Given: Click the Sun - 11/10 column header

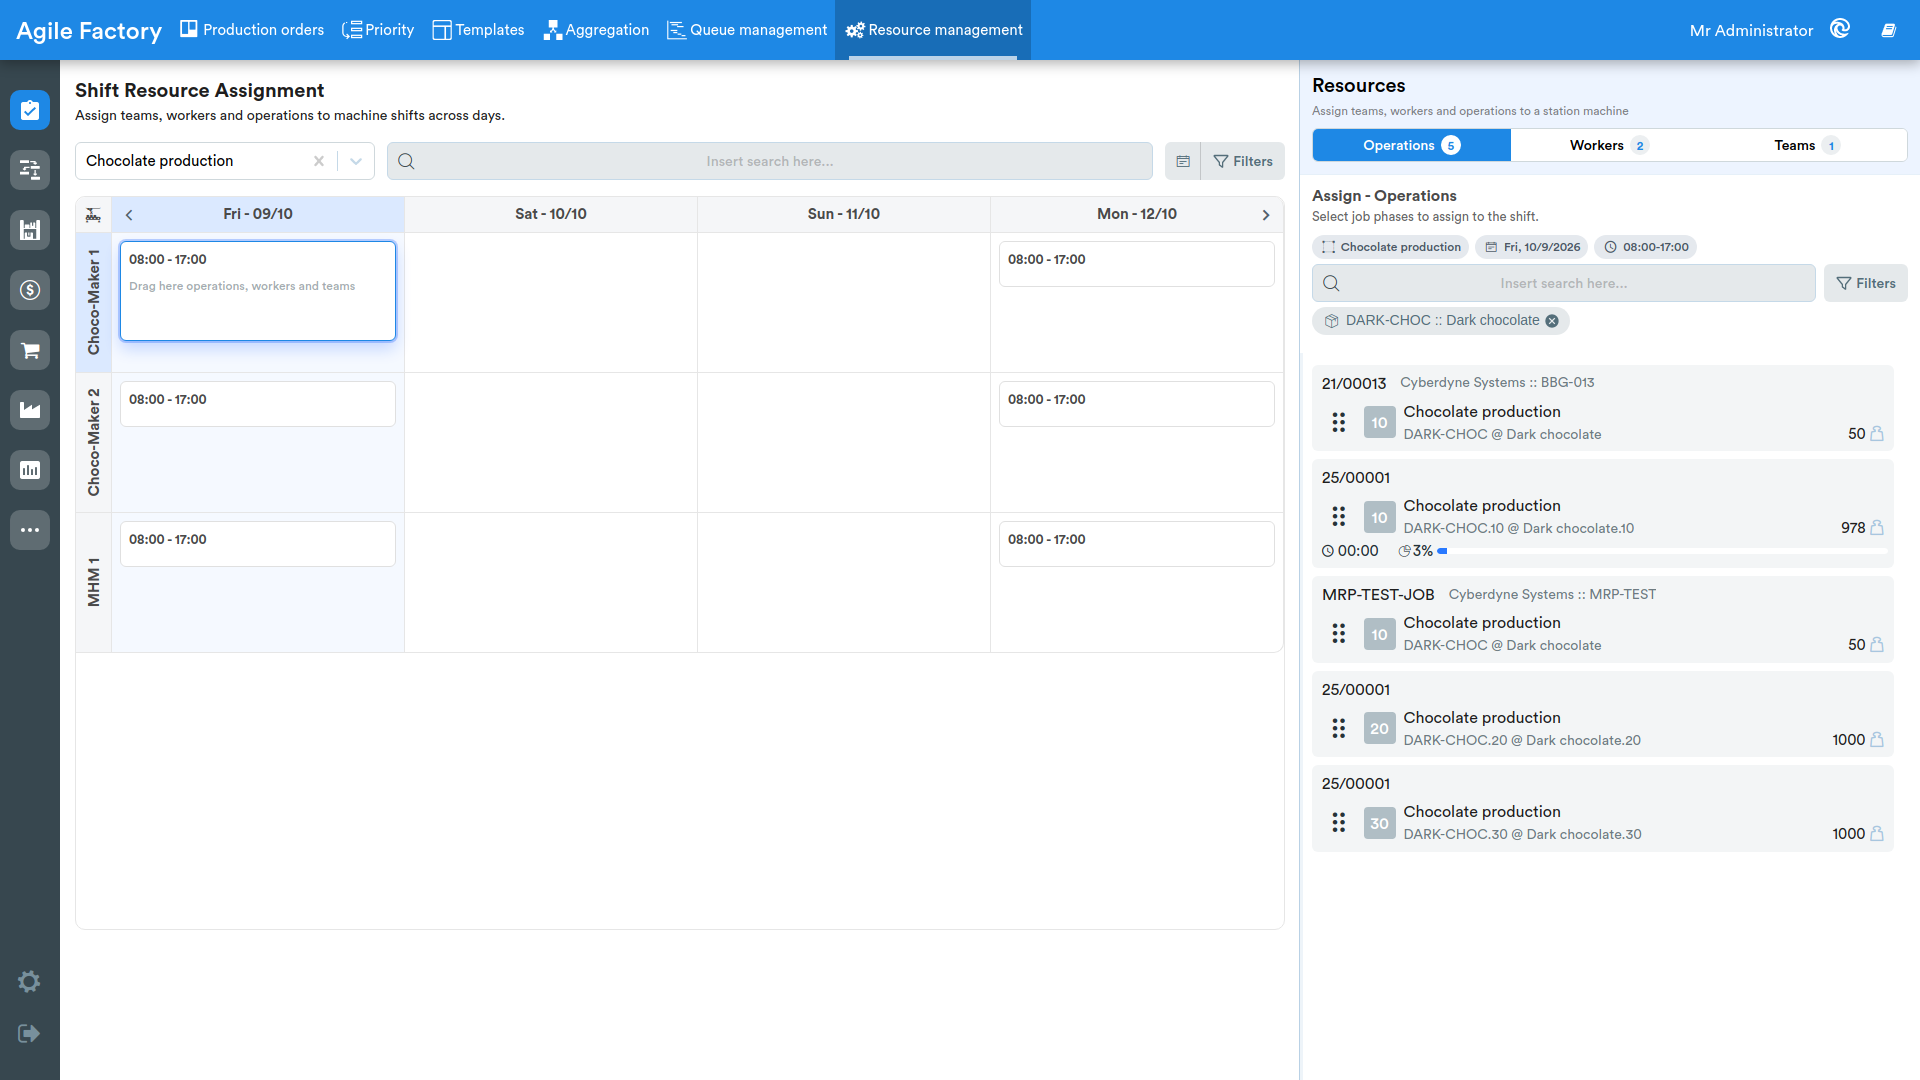Looking at the screenshot, I should 844,215.
